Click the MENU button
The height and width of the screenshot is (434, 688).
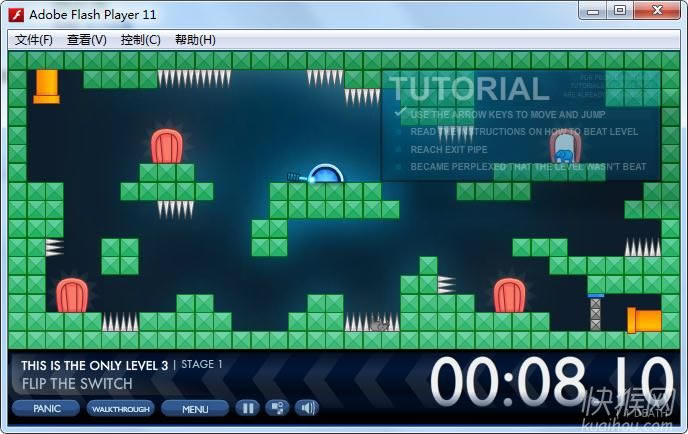pyautogui.click(x=195, y=409)
